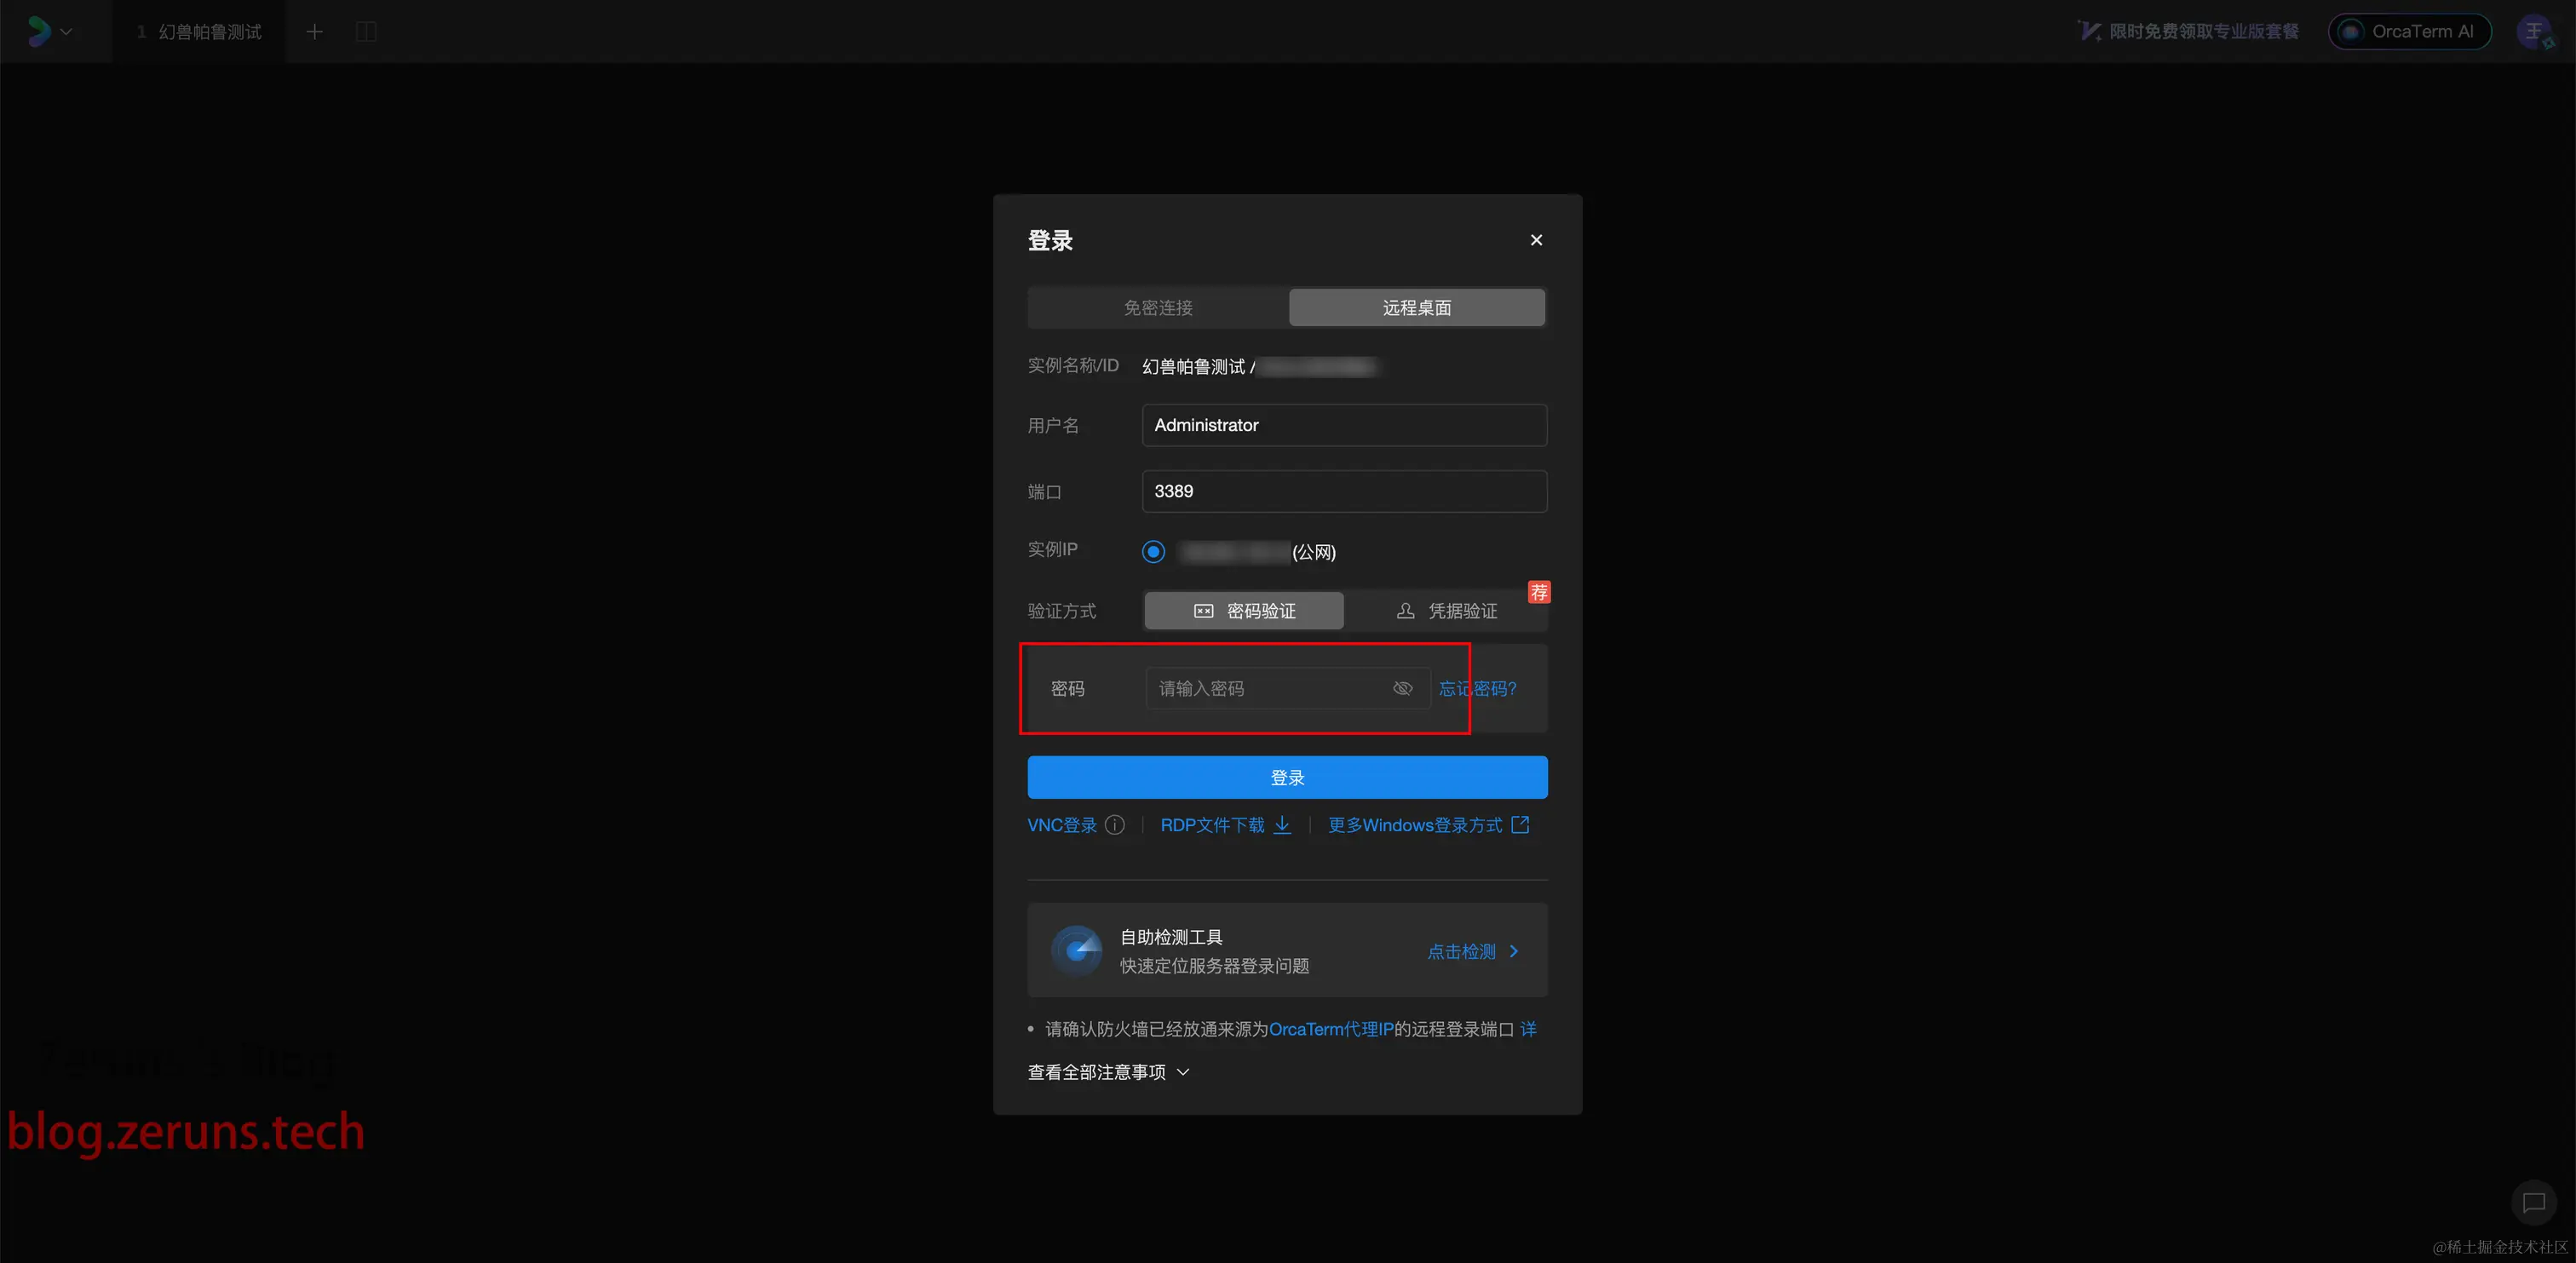
Task: Click the VNC login info icon
Action: pyautogui.click(x=1114, y=825)
